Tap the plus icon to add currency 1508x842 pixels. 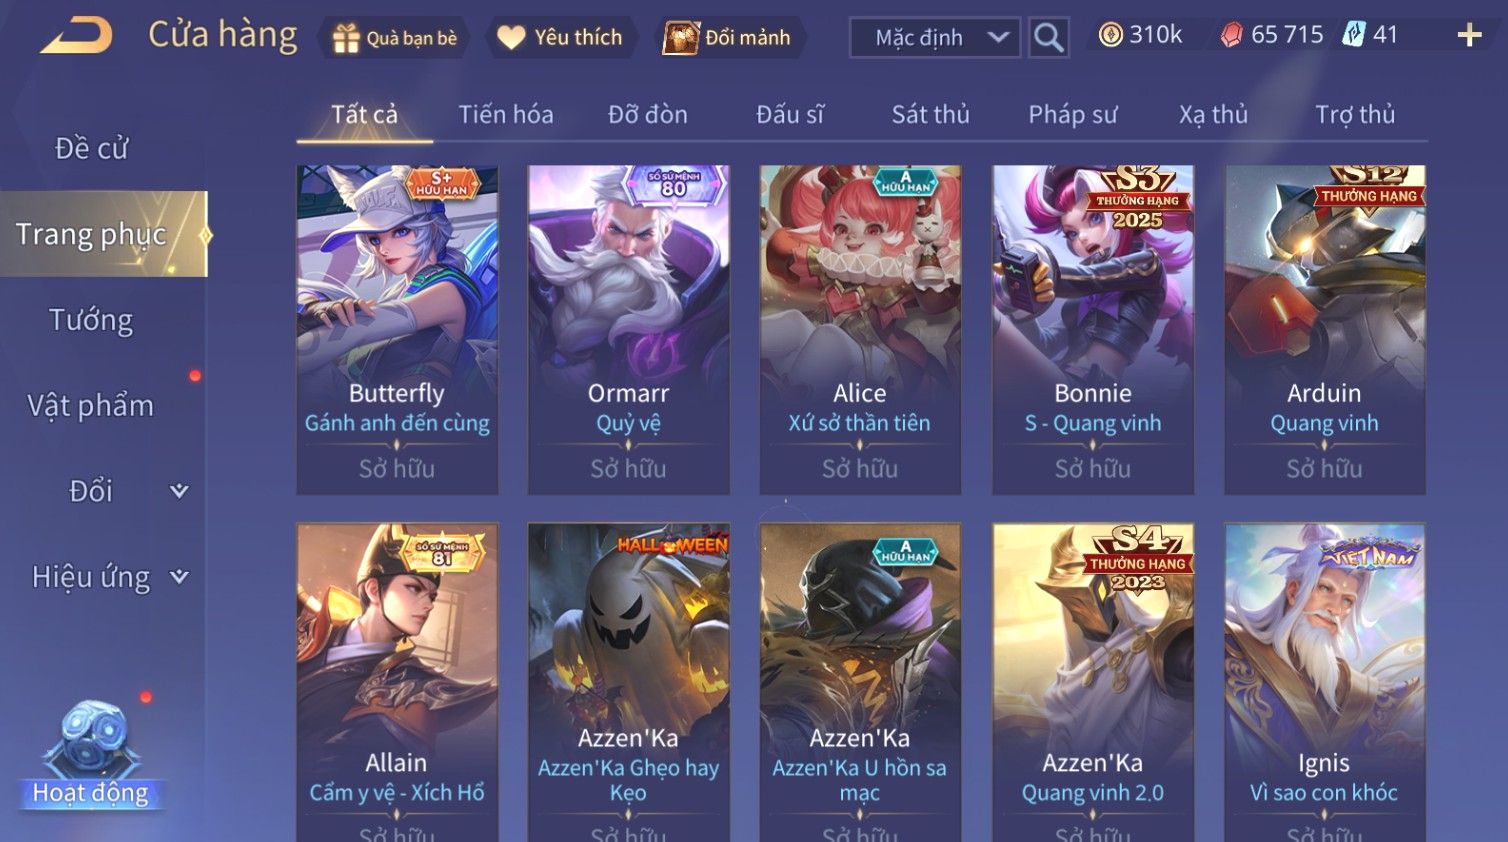(x=1469, y=36)
